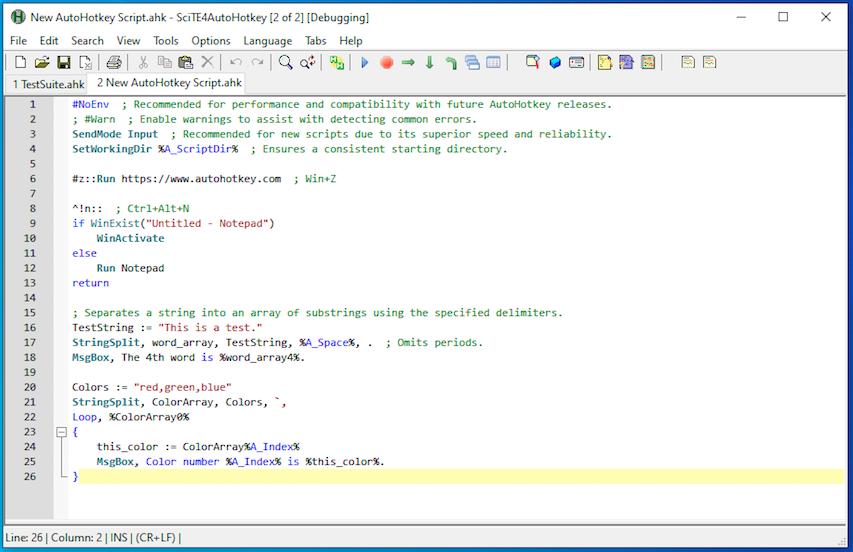The image size is (853, 552).
Task: Click the "(CR+LF)" status bar indicator
Action: (156, 538)
